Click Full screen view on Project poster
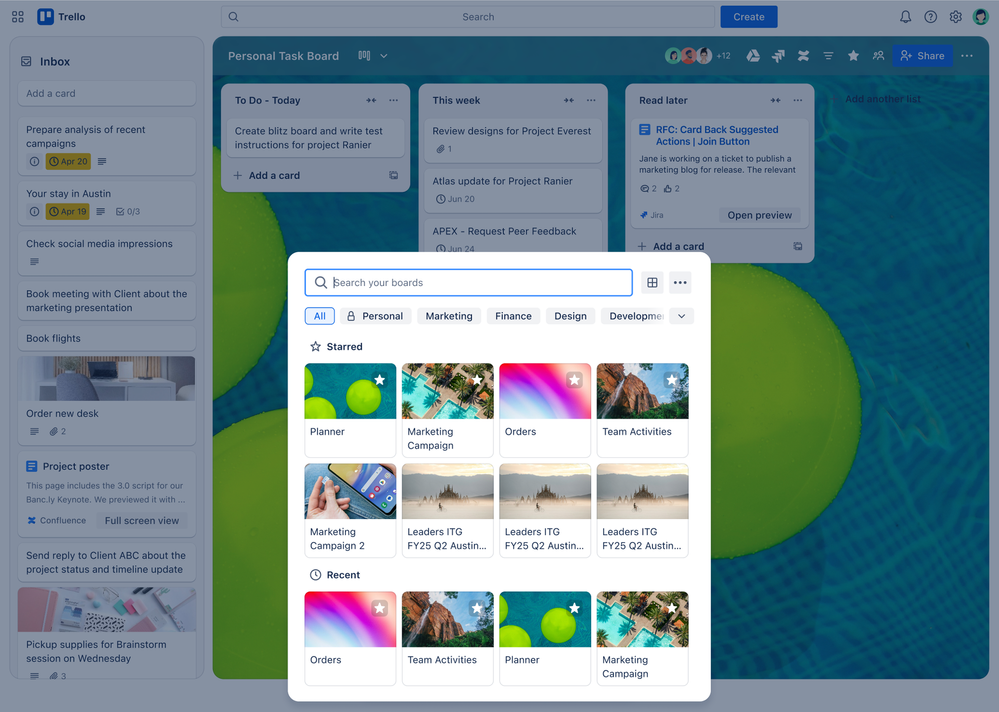 coord(141,521)
